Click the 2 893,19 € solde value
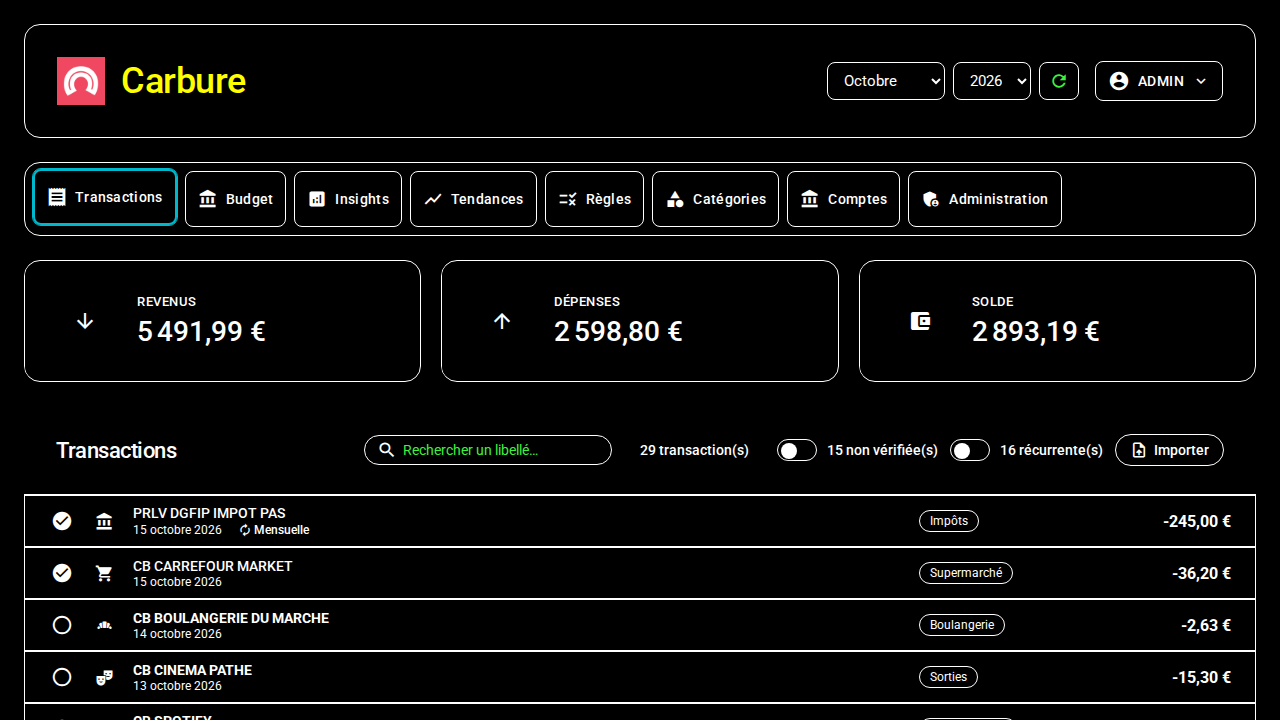This screenshot has width=1280, height=720. point(1036,331)
